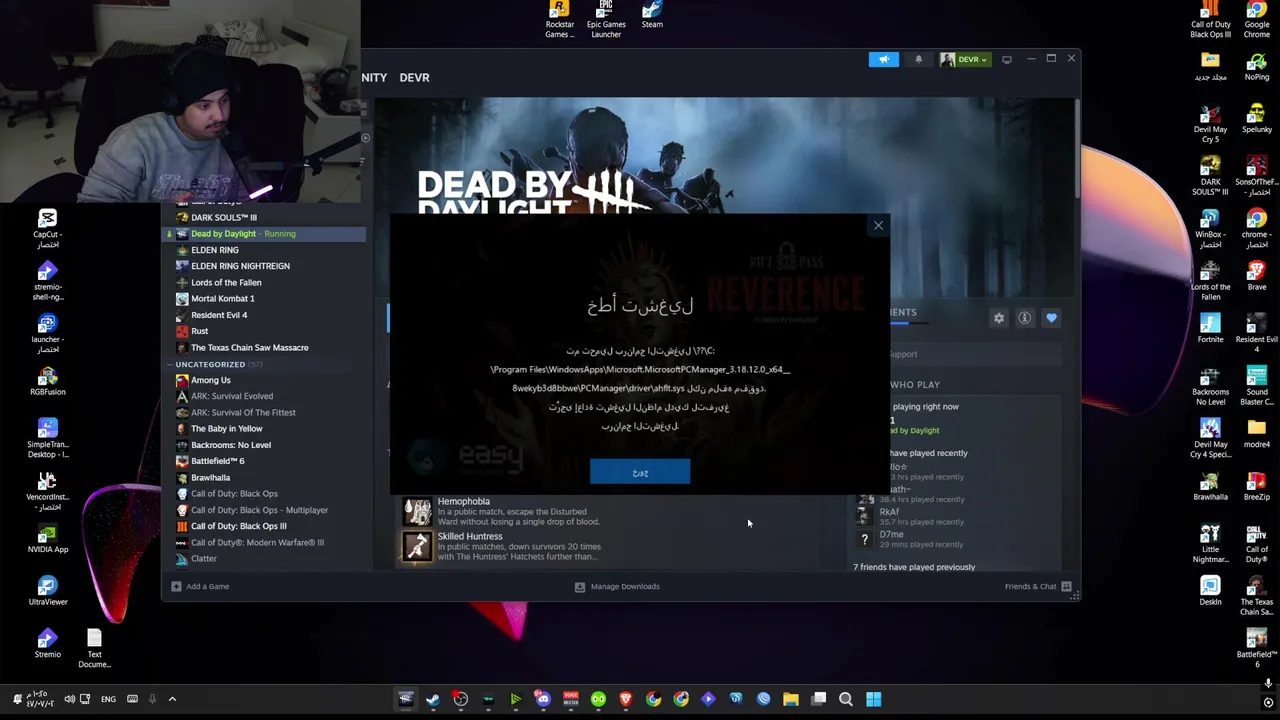1280x720 pixels.
Task: View 7 friends have played previously
Action: tap(914, 567)
